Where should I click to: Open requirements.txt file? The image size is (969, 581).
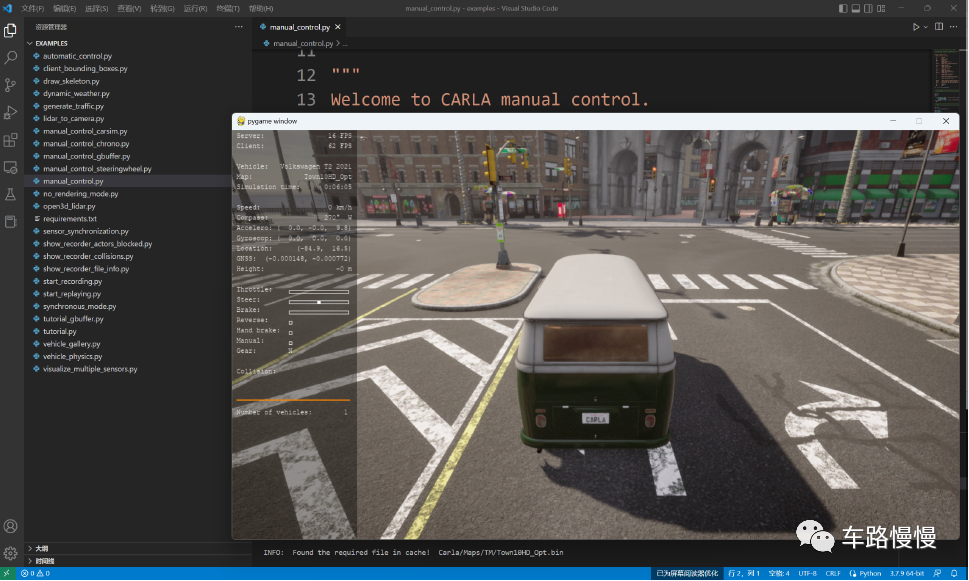[70, 219]
